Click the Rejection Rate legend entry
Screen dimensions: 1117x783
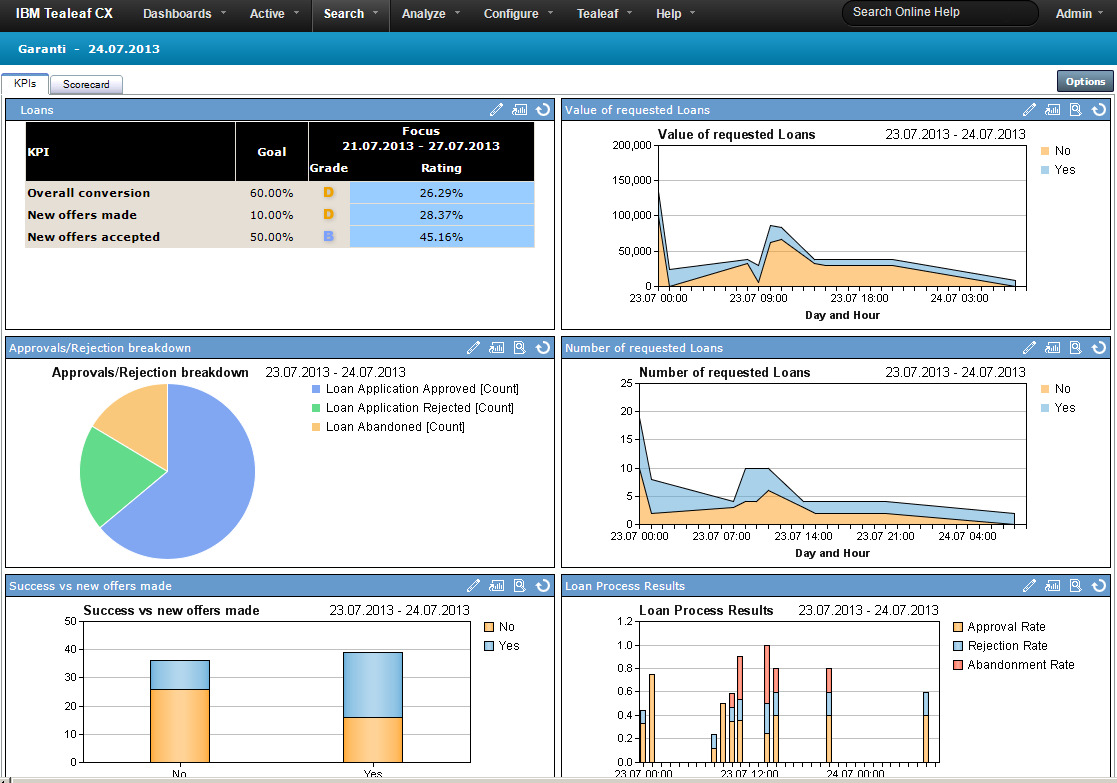(1000, 645)
